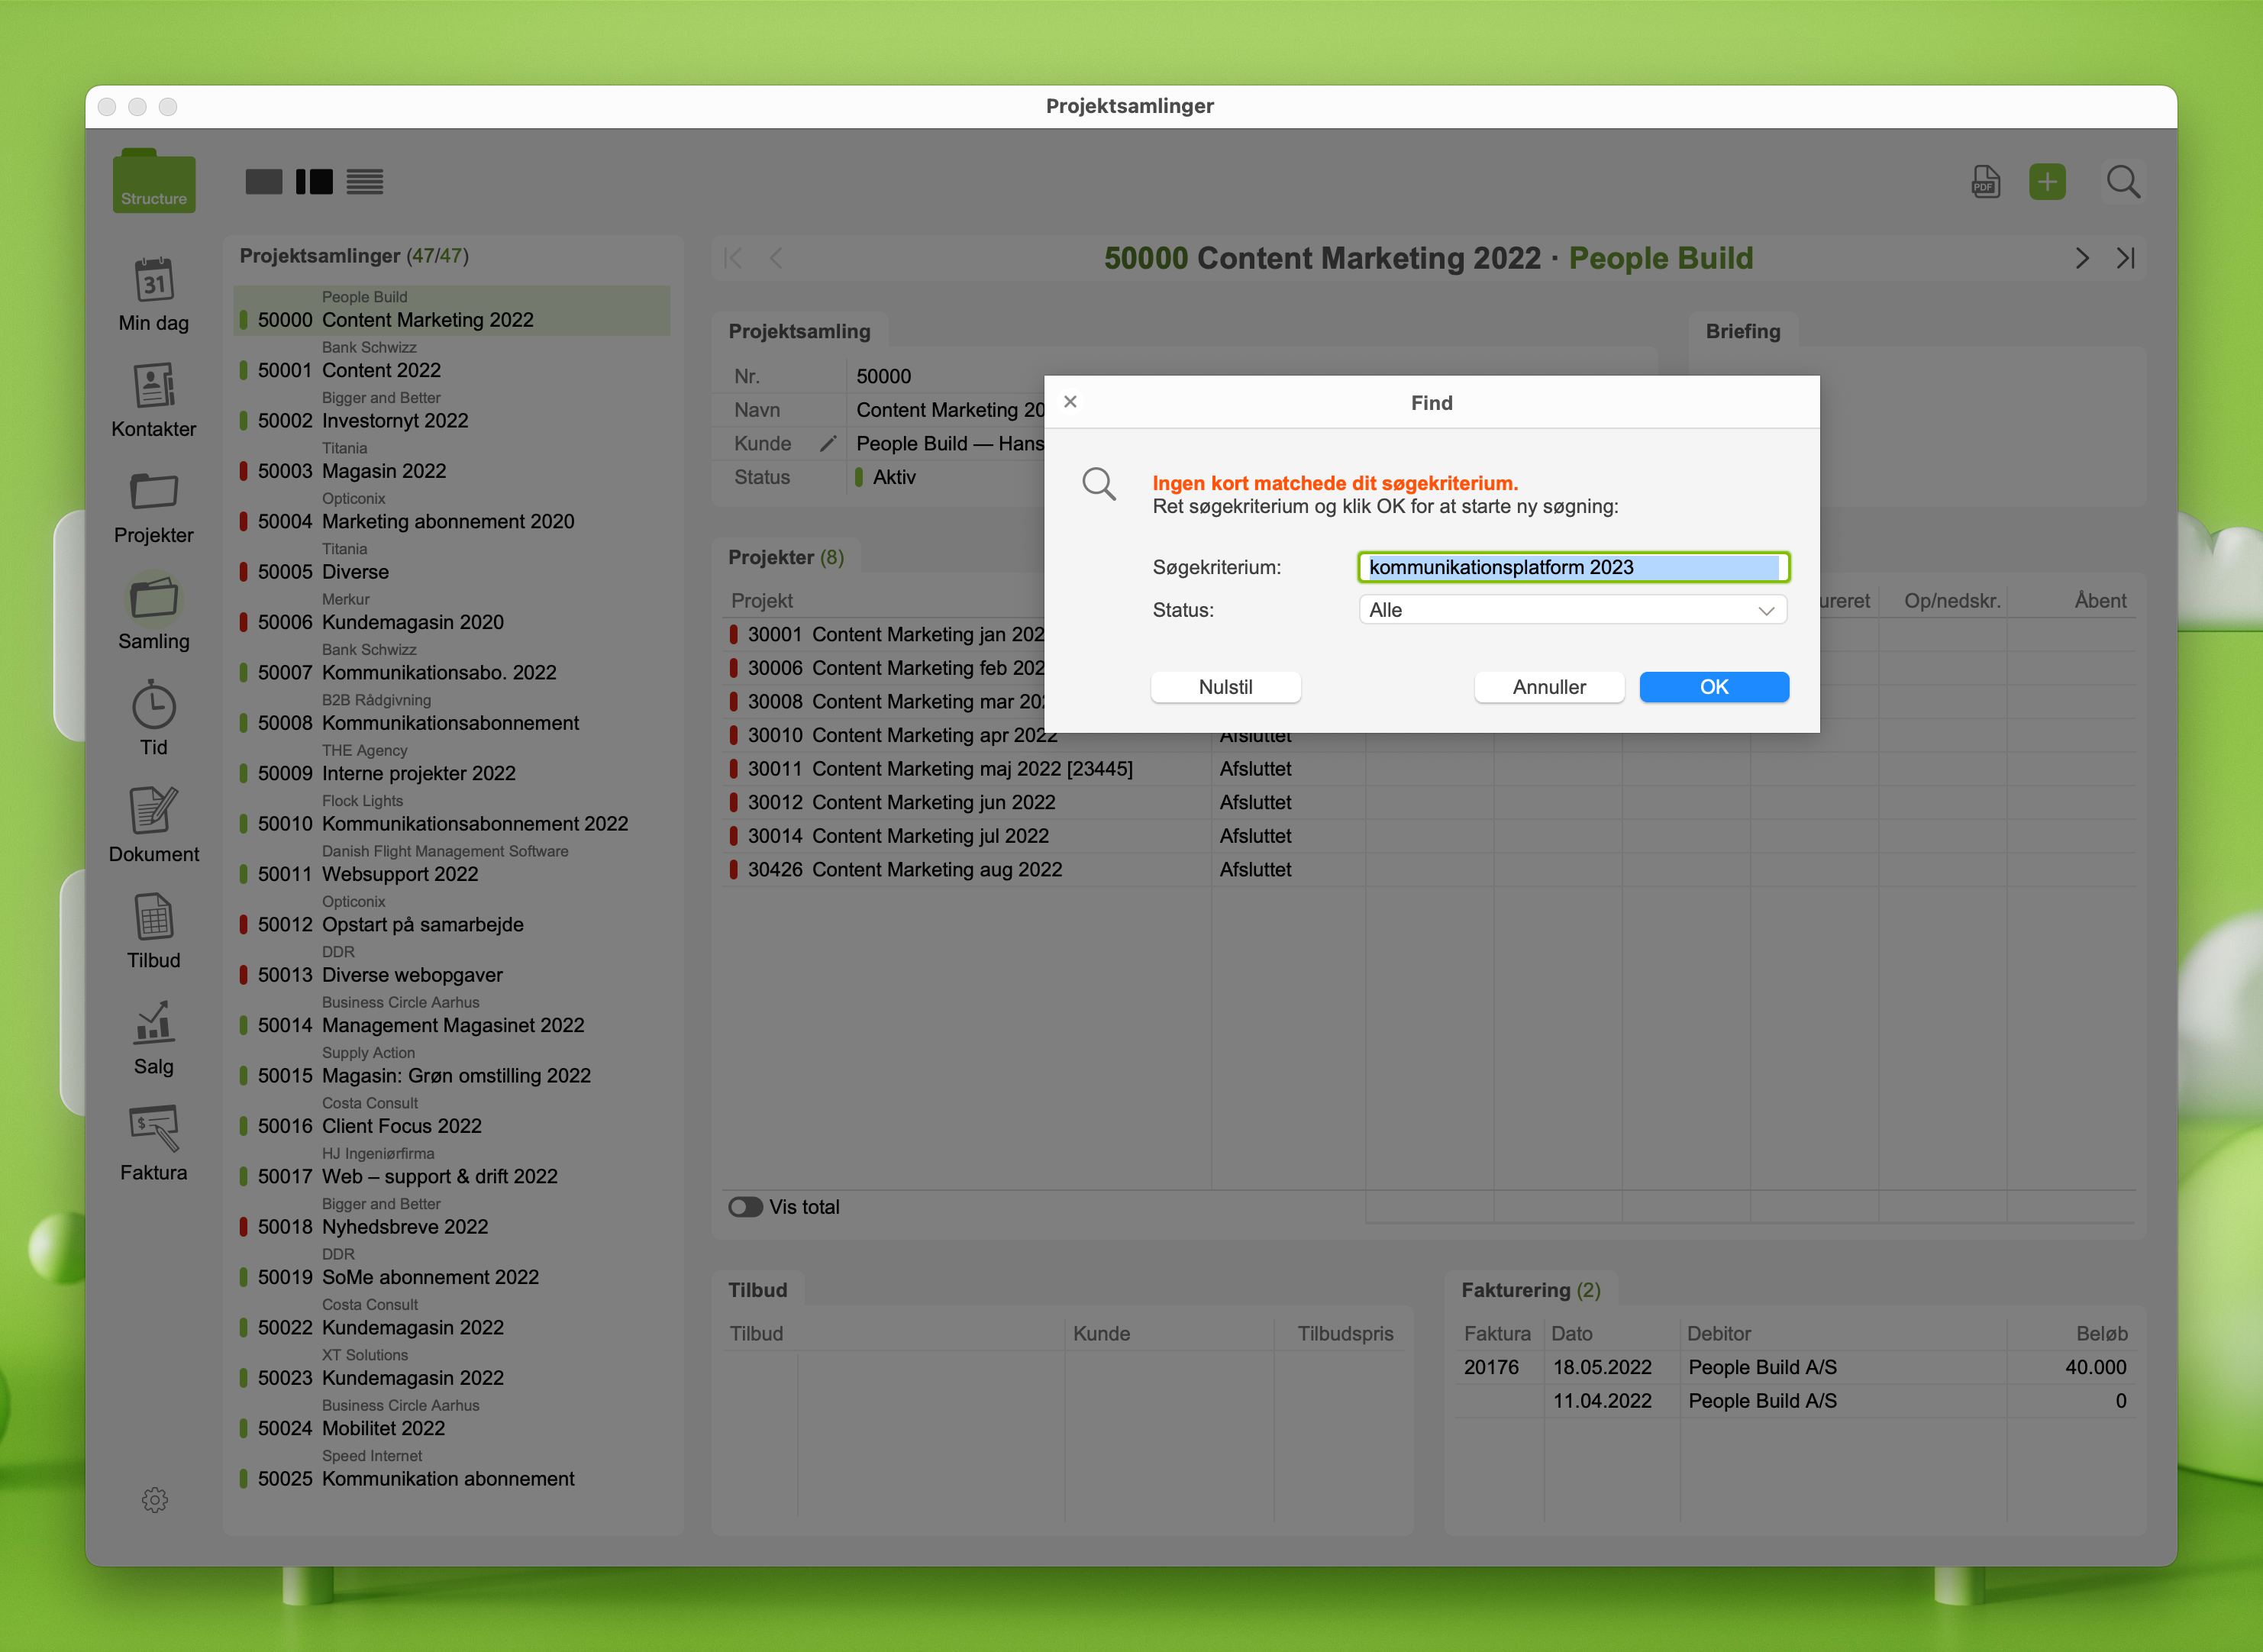Screen dimensions: 2263x1652
Task: Click the PDF export icon
Action: pos(1985,182)
